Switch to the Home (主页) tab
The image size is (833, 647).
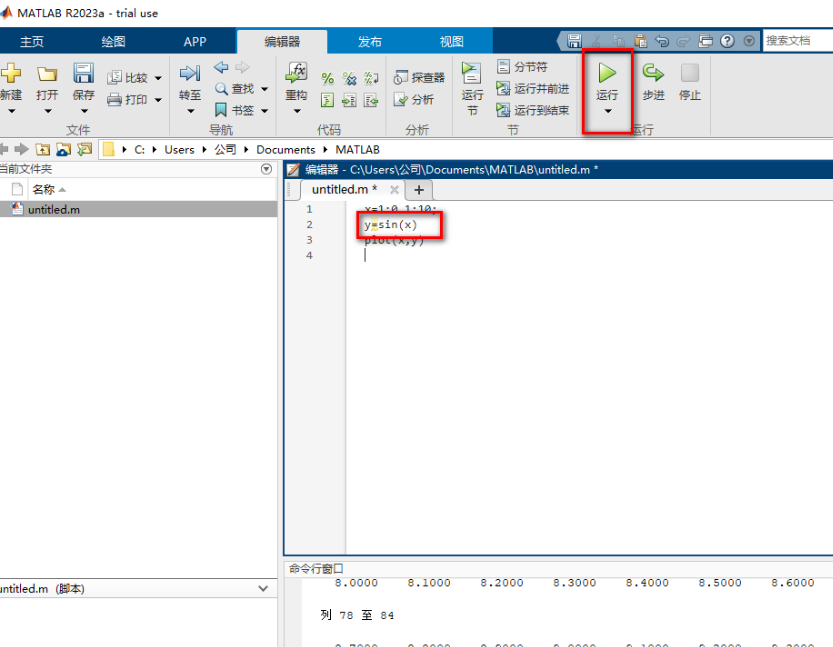[x=32, y=41]
